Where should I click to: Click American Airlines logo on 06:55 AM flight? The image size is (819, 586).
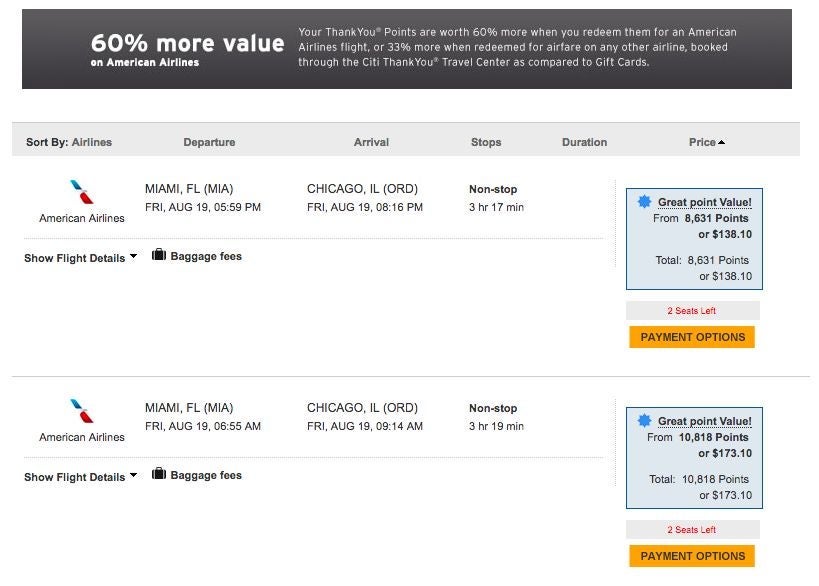82,411
